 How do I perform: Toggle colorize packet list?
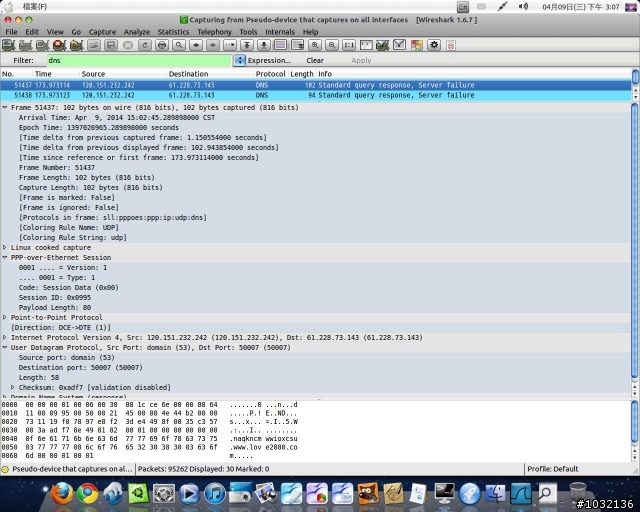point(280,45)
